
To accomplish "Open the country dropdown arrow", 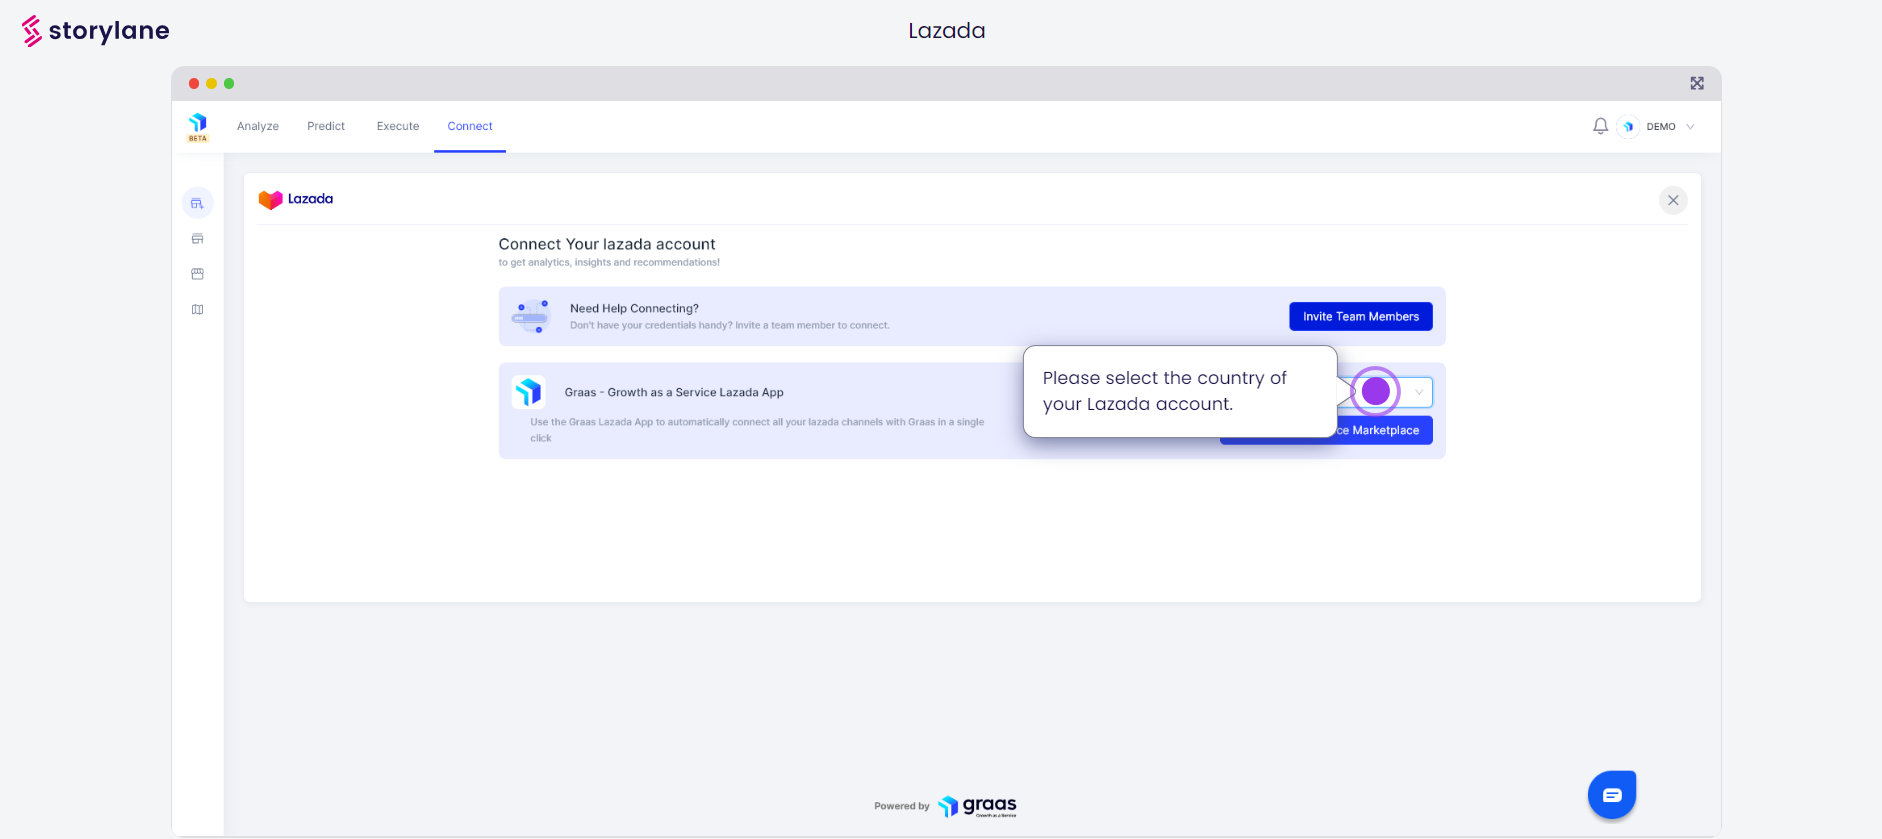I will click(x=1419, y=392).
